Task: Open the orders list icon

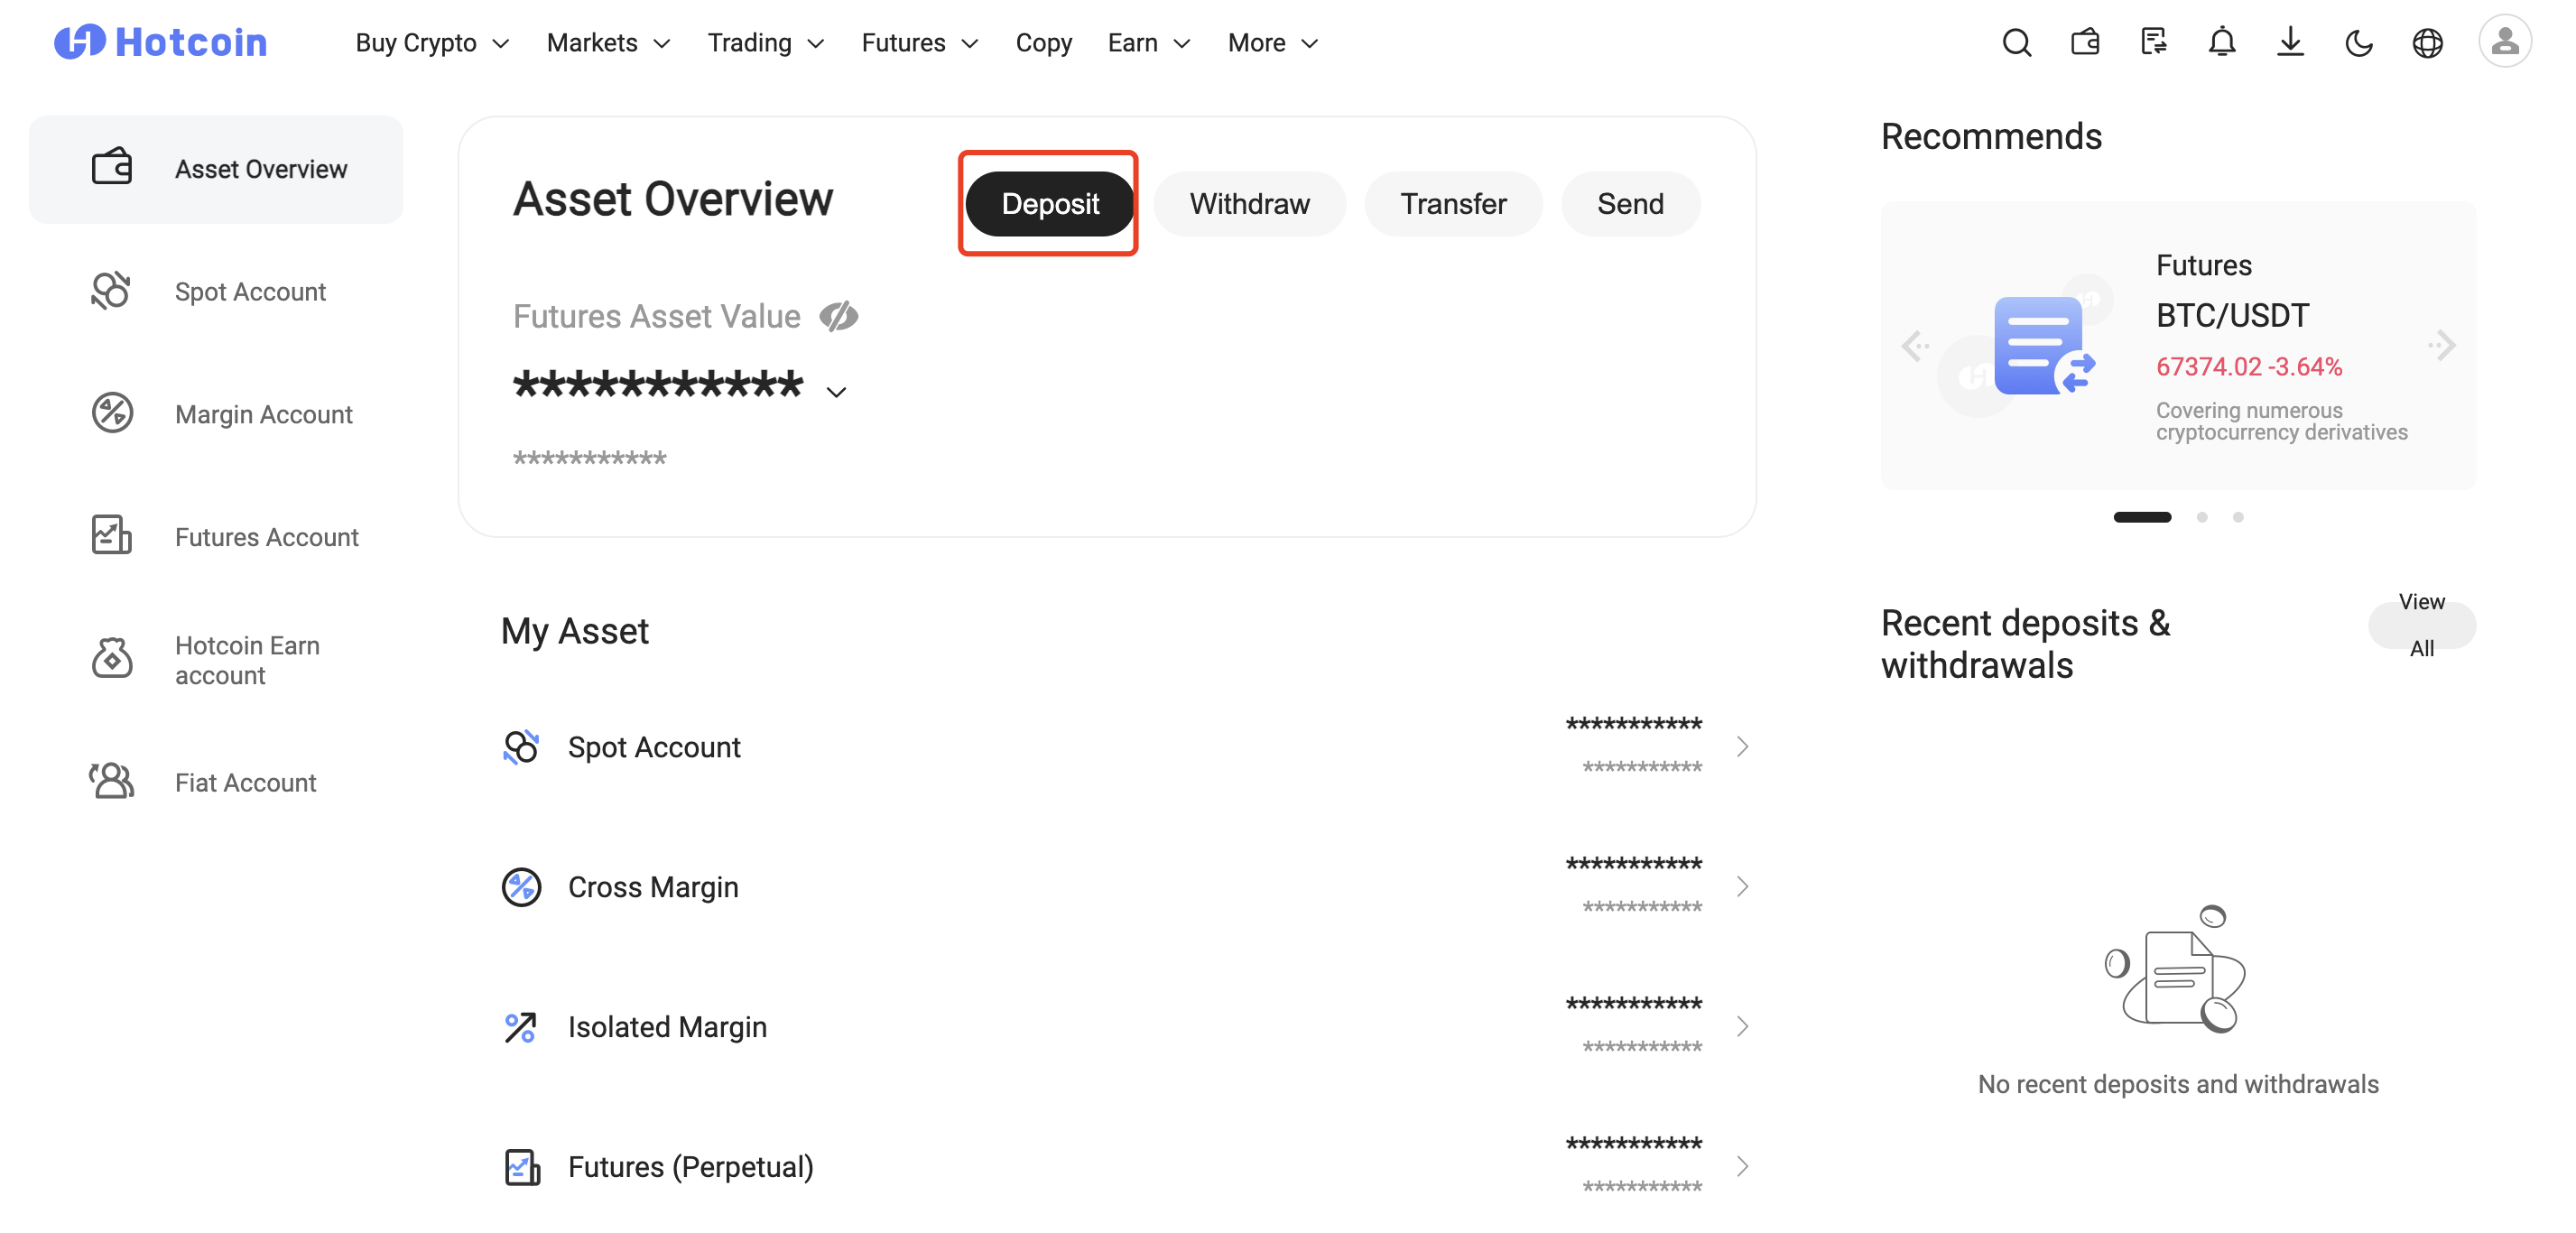Action: (2153, 43)
